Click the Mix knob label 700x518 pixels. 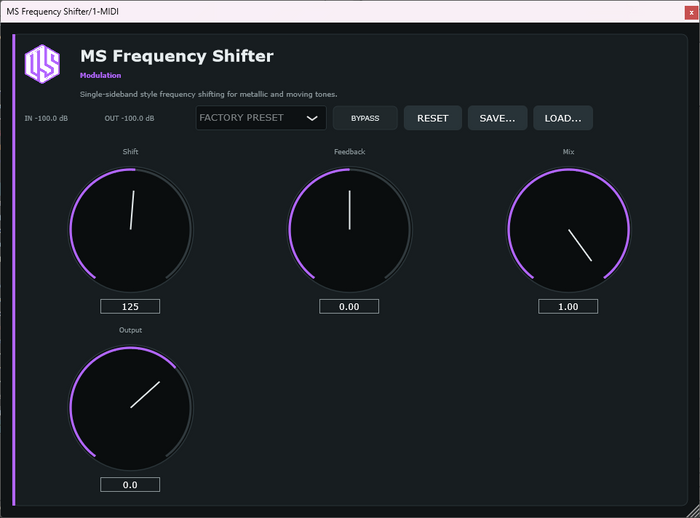[x=568, y=152]
